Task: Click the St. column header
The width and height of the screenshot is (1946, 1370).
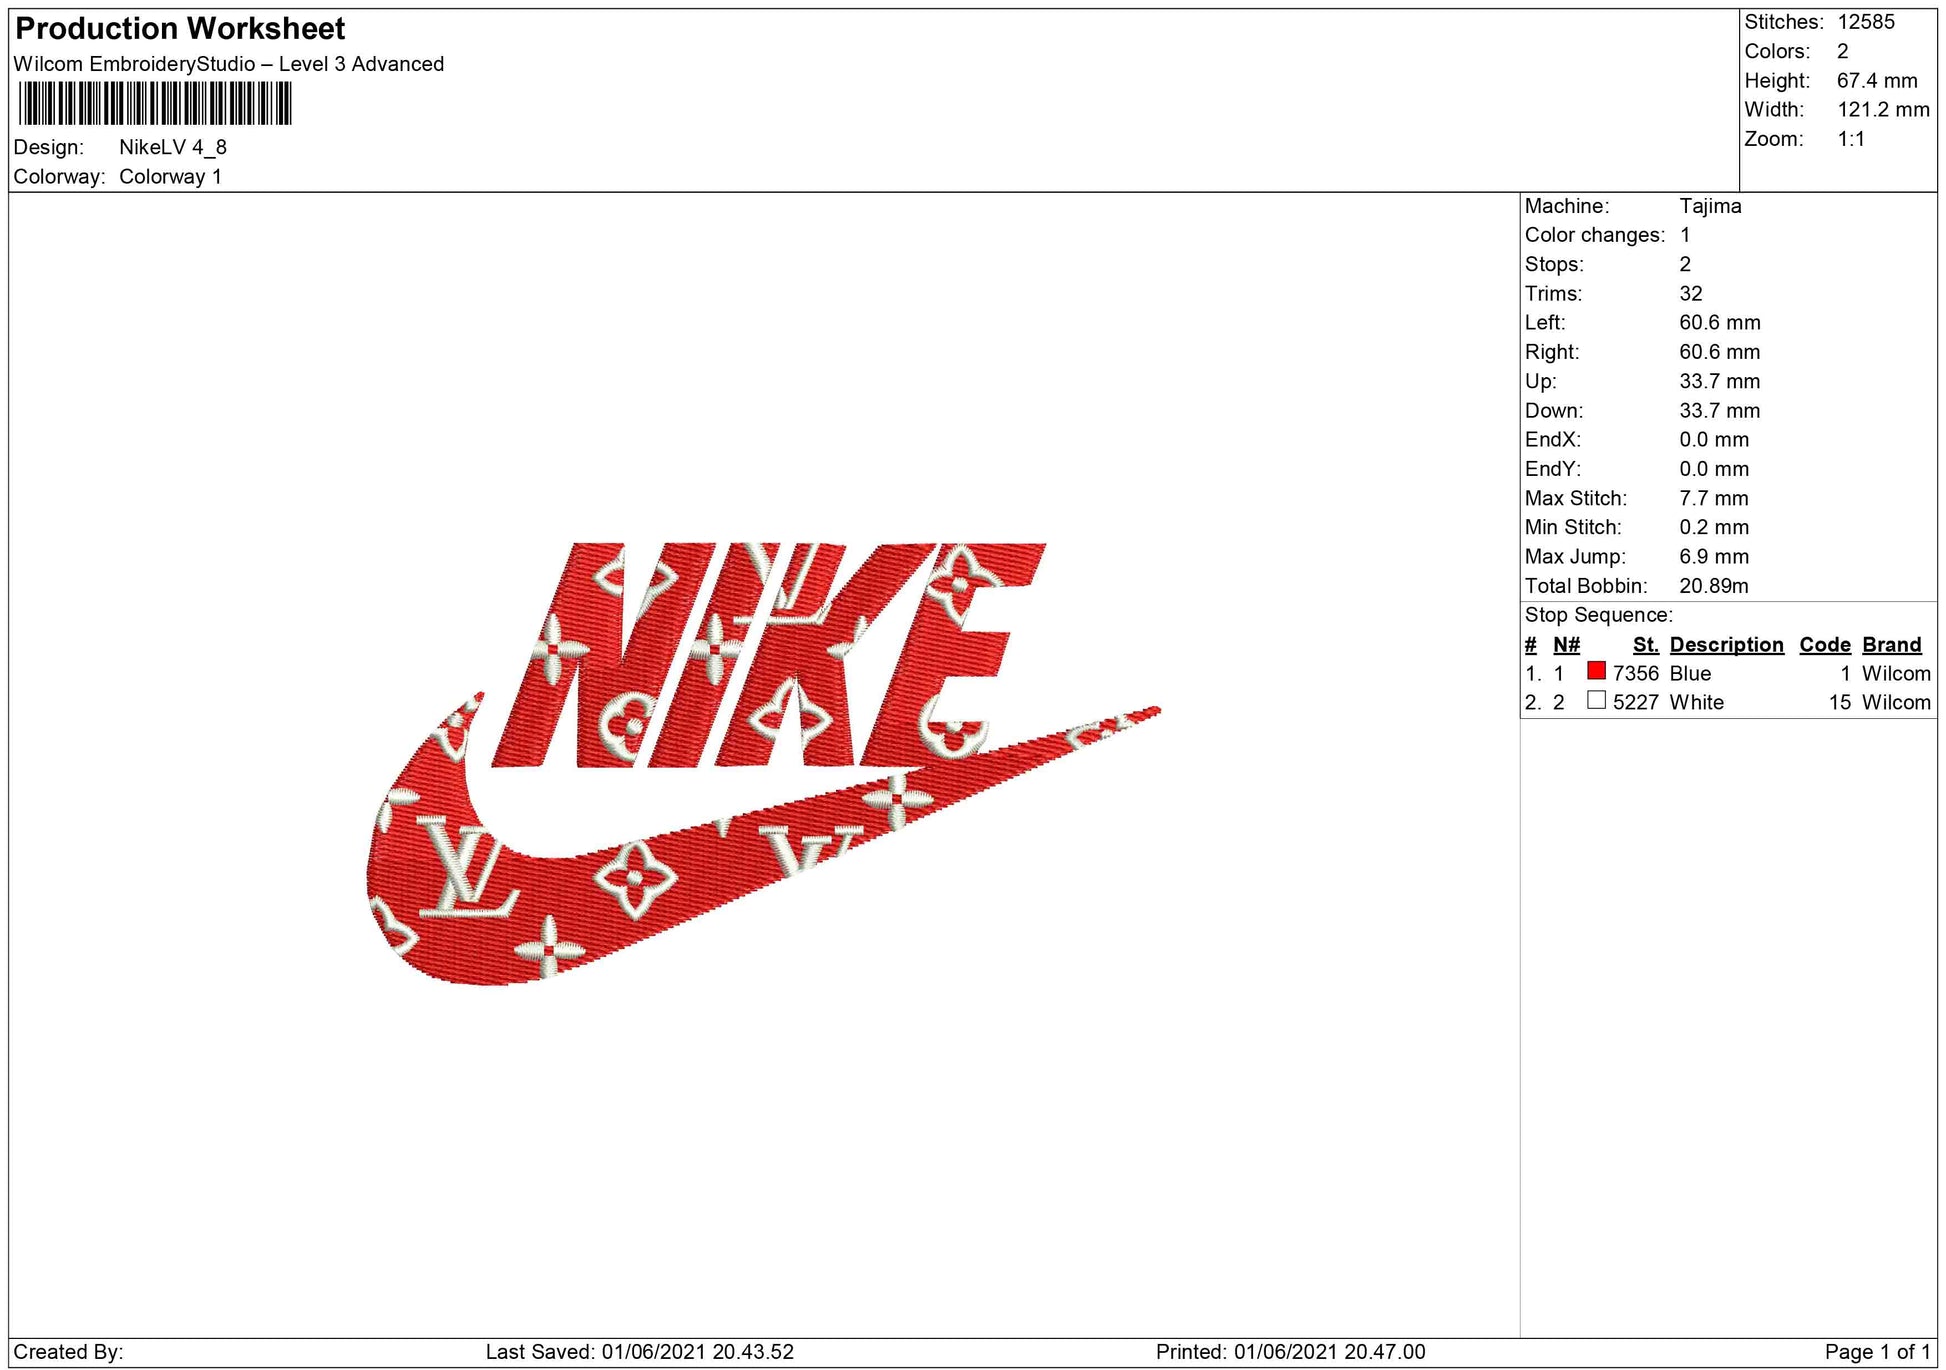Action: (x=1645, y=645)
